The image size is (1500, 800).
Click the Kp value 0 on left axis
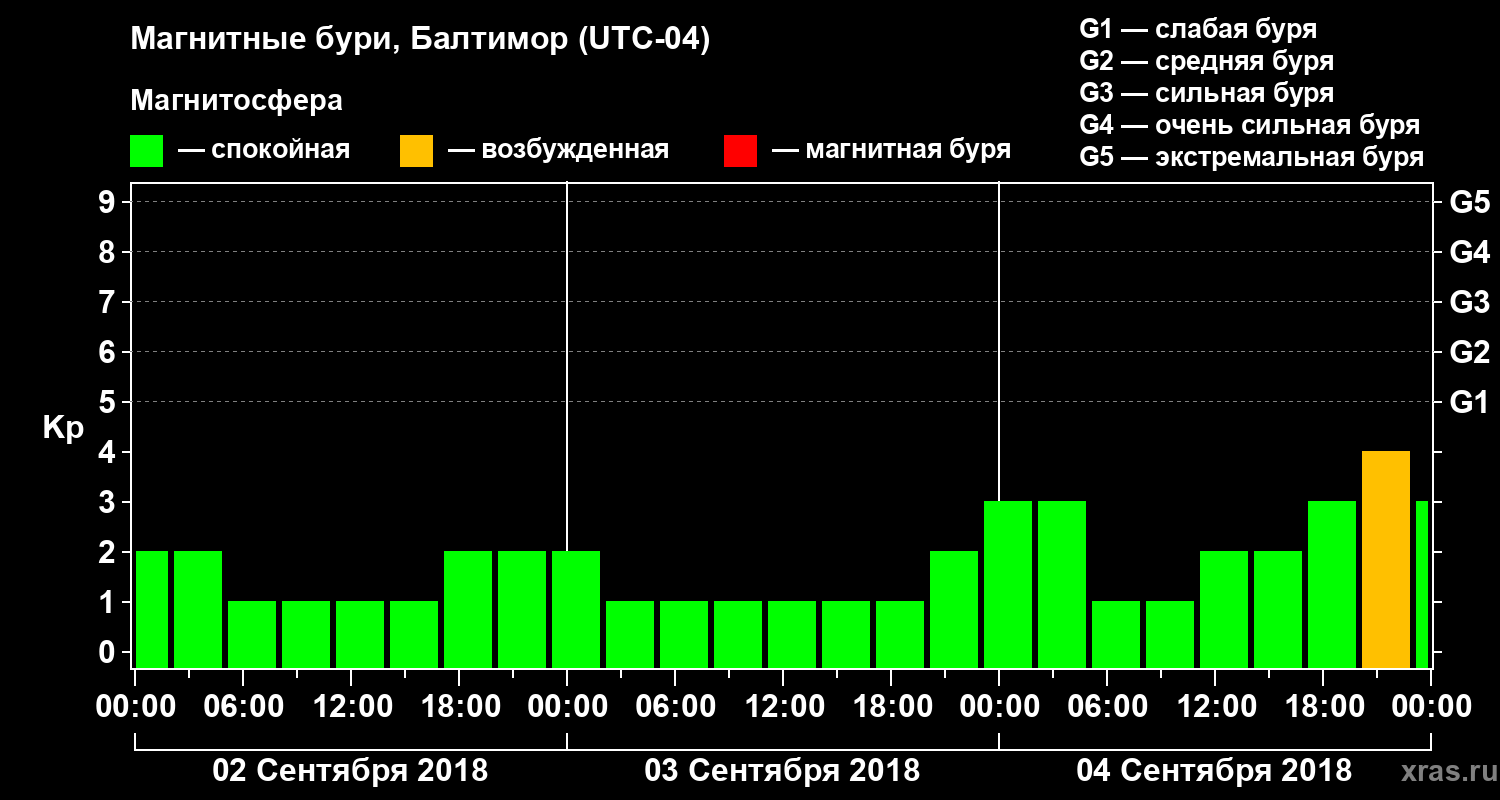point(109,652)
